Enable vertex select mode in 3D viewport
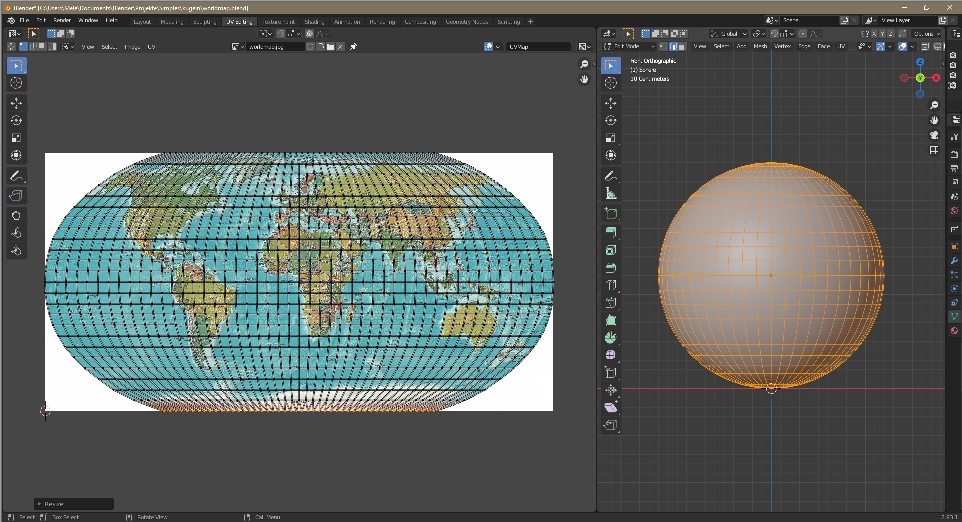Viewport: 962px width, 522px height. click(x=663, y=47)
